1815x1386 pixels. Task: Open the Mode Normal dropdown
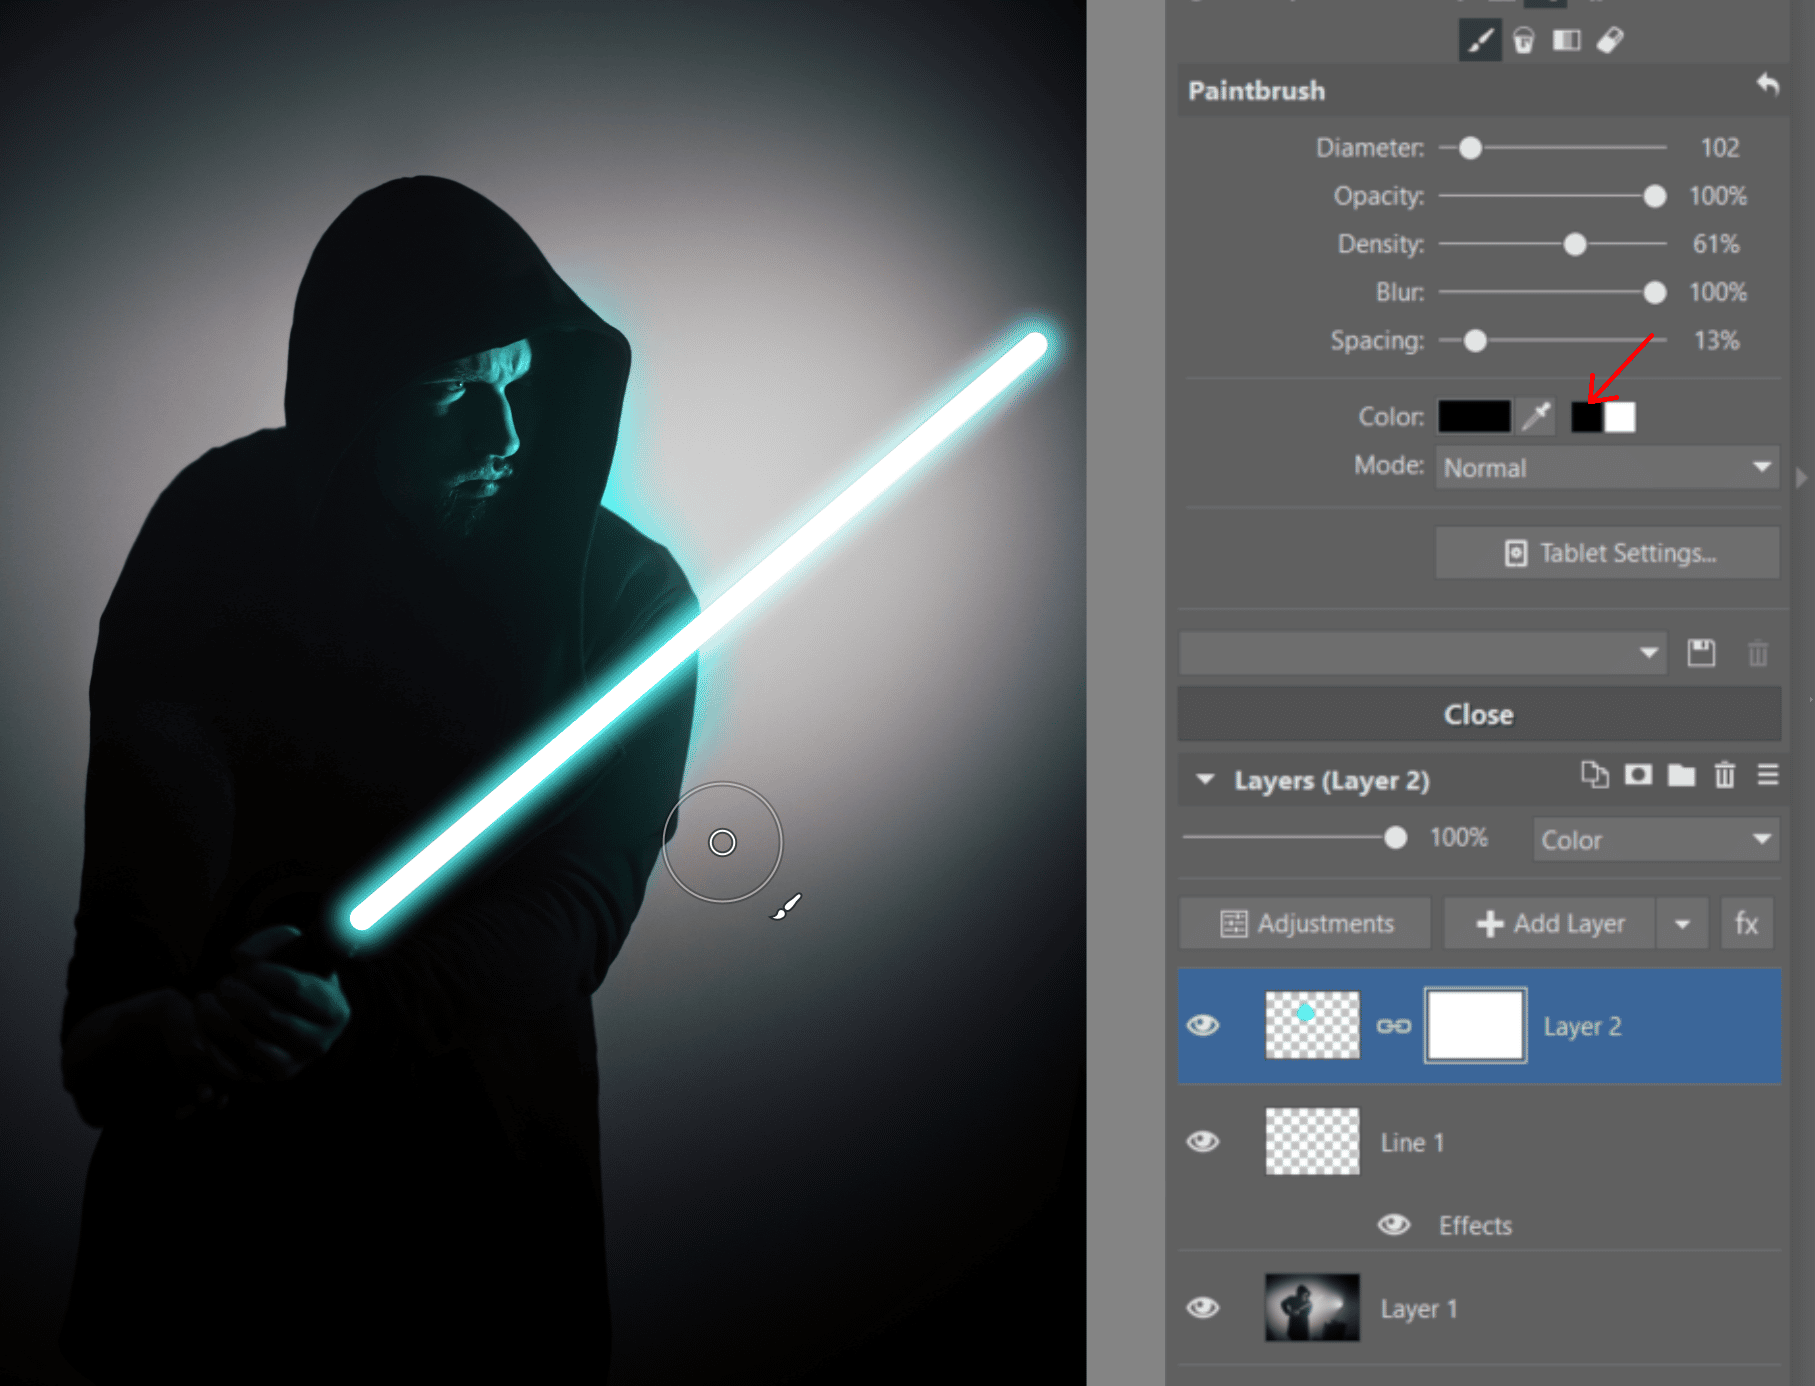coord(1607,468)
